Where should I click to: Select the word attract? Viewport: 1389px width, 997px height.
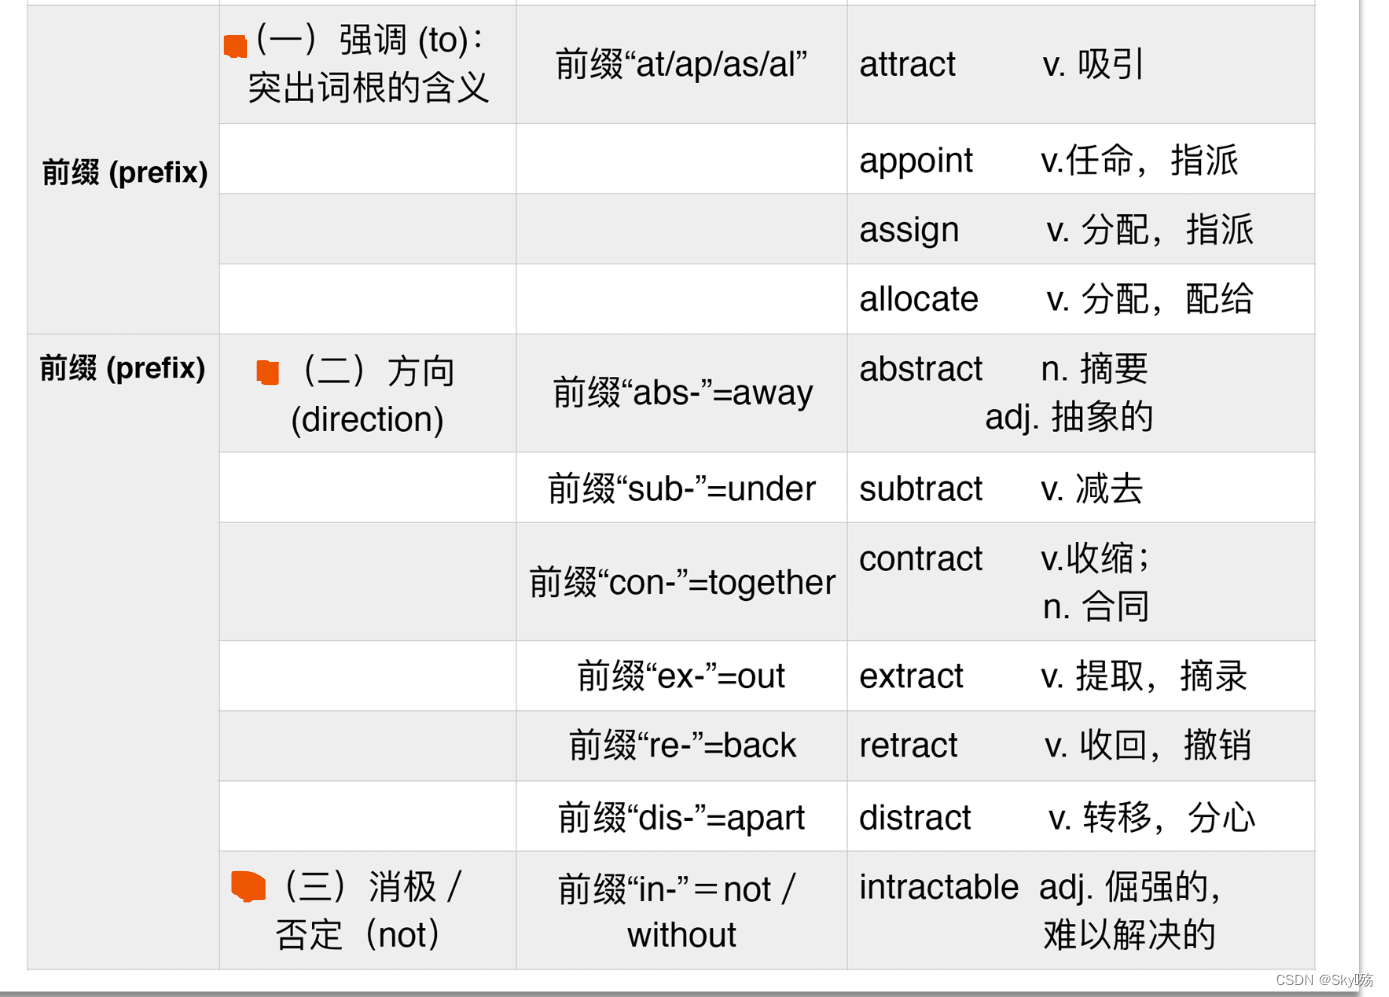click(x=907, y=65)
